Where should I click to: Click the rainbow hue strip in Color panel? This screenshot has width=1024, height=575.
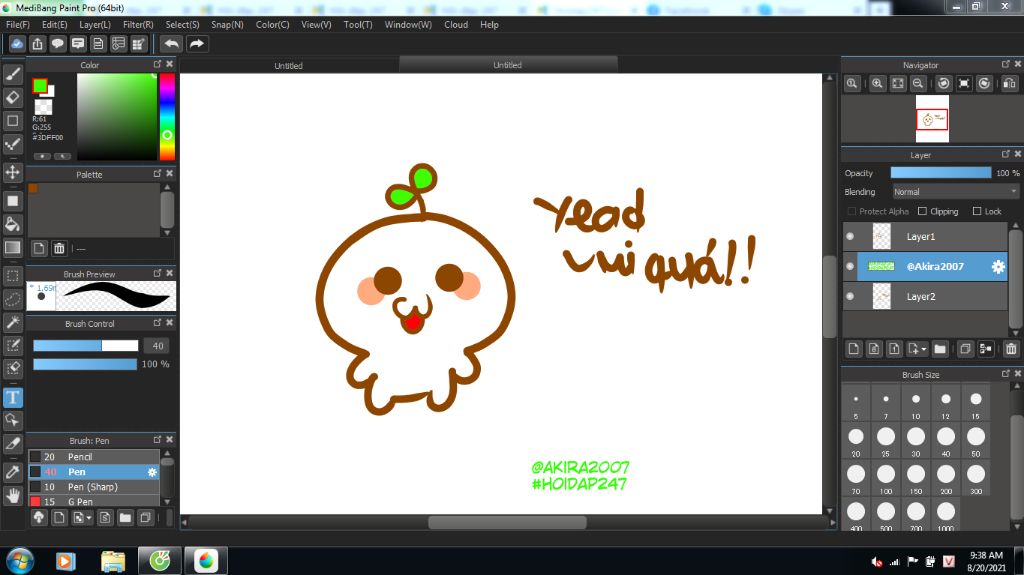coord(167,116)
